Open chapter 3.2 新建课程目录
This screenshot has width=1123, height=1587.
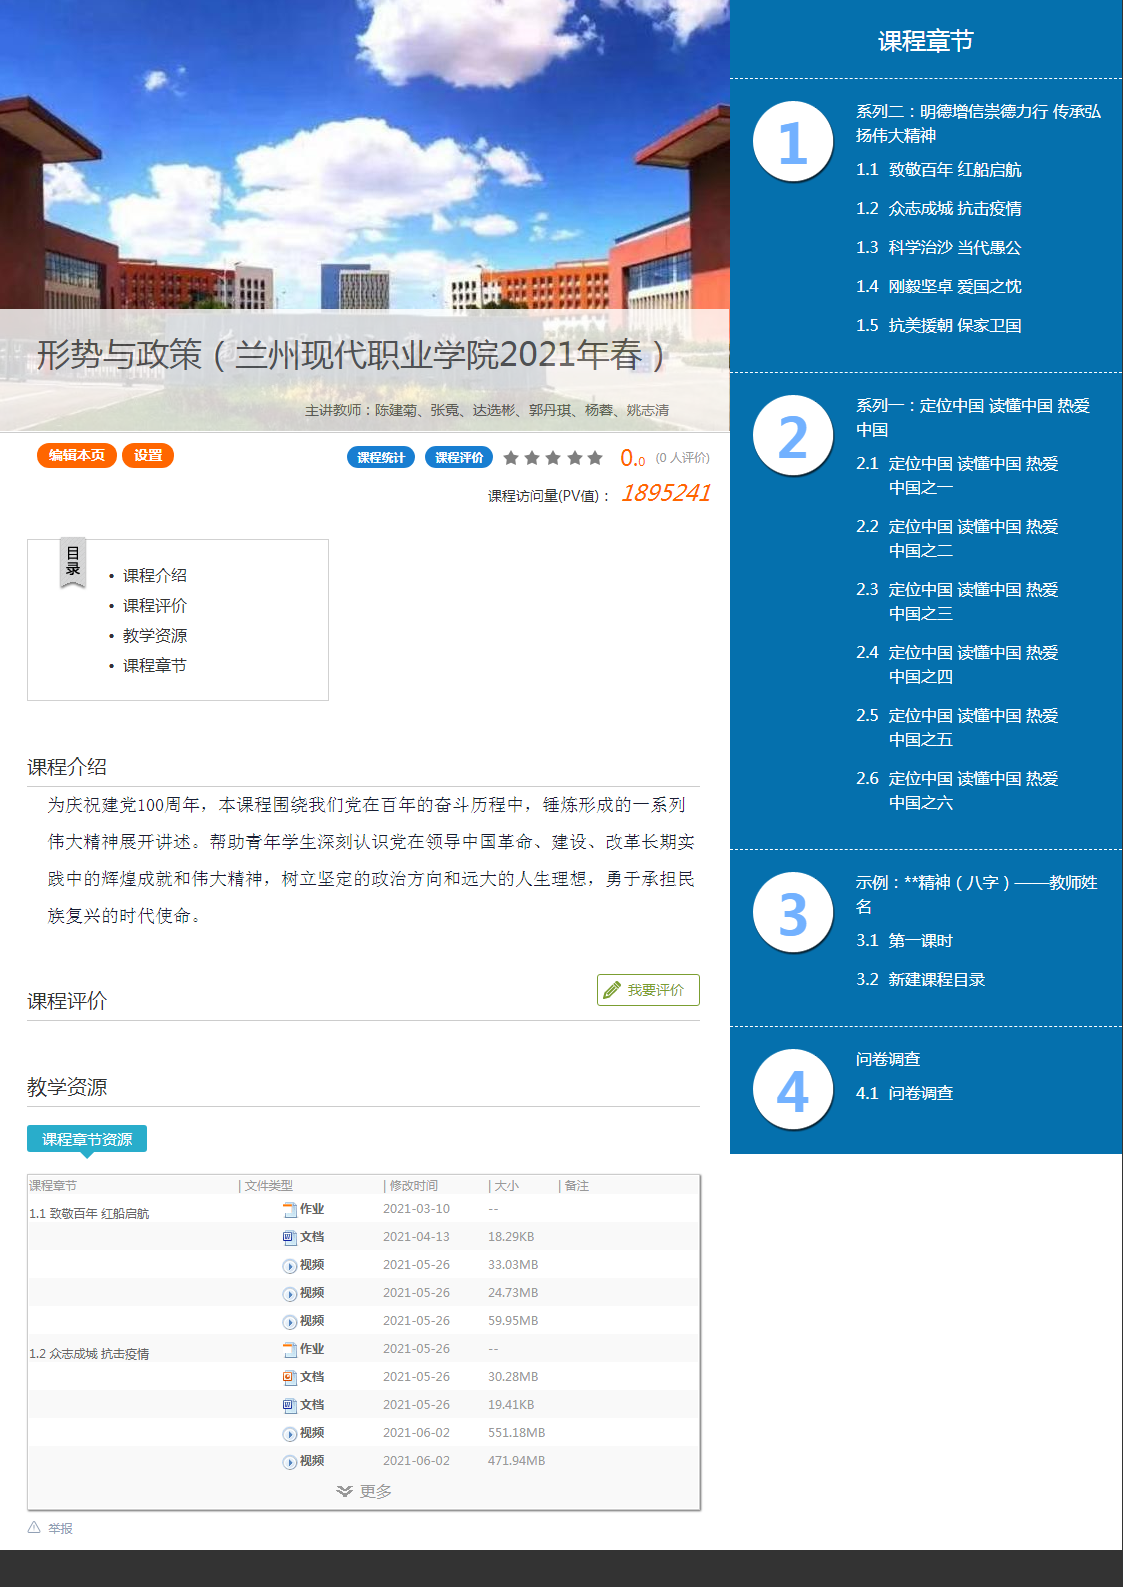(921, 979)
